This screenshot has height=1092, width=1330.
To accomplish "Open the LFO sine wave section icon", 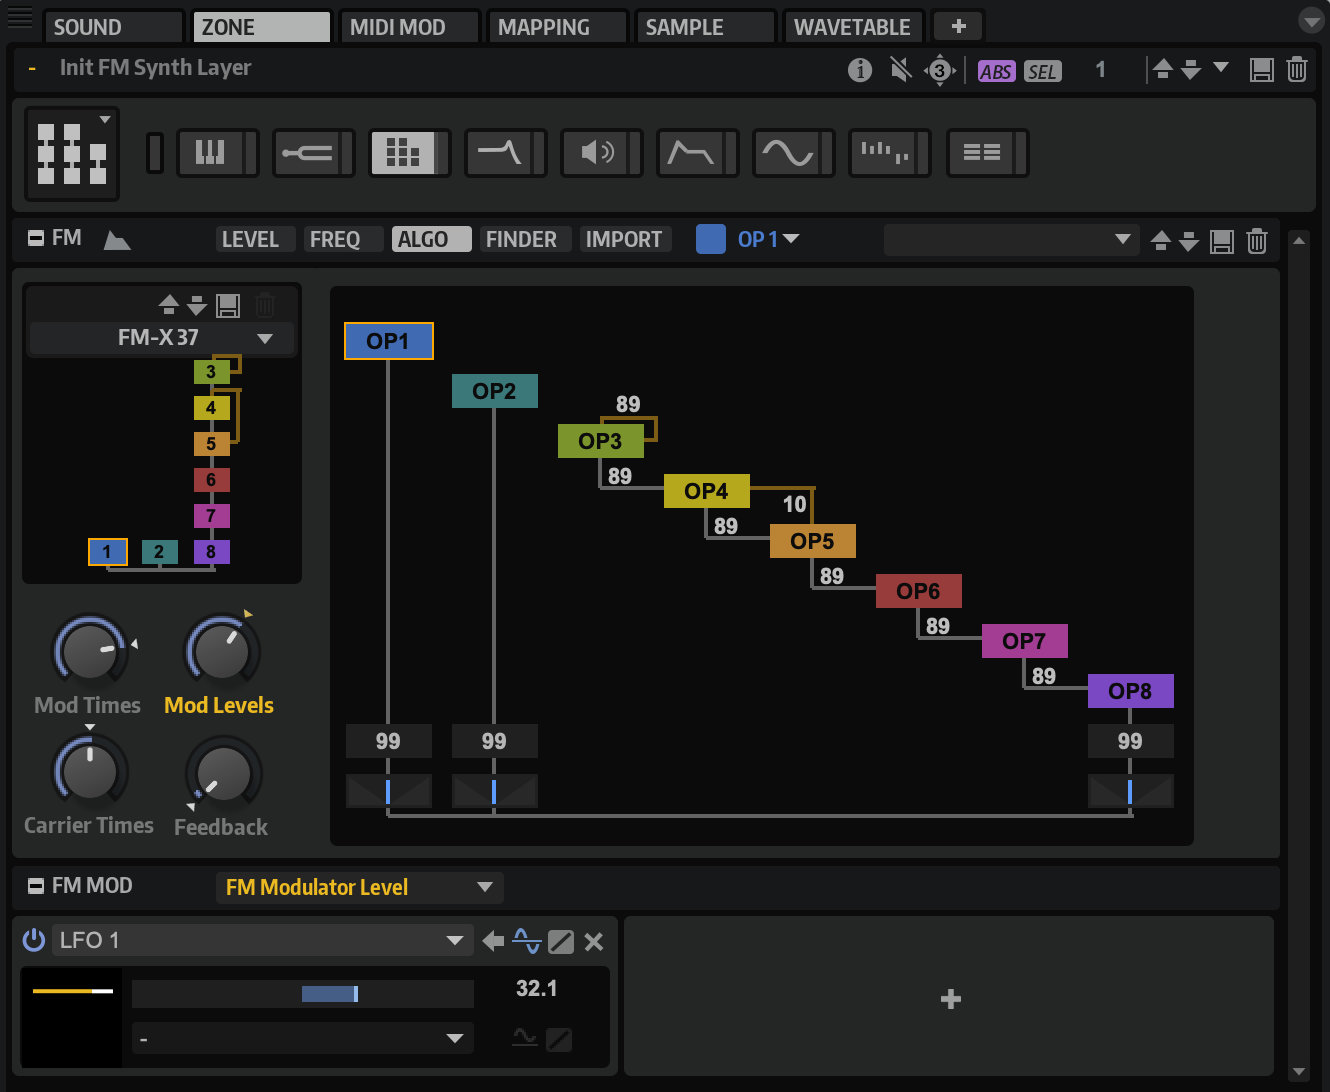I will pos(787,153).
